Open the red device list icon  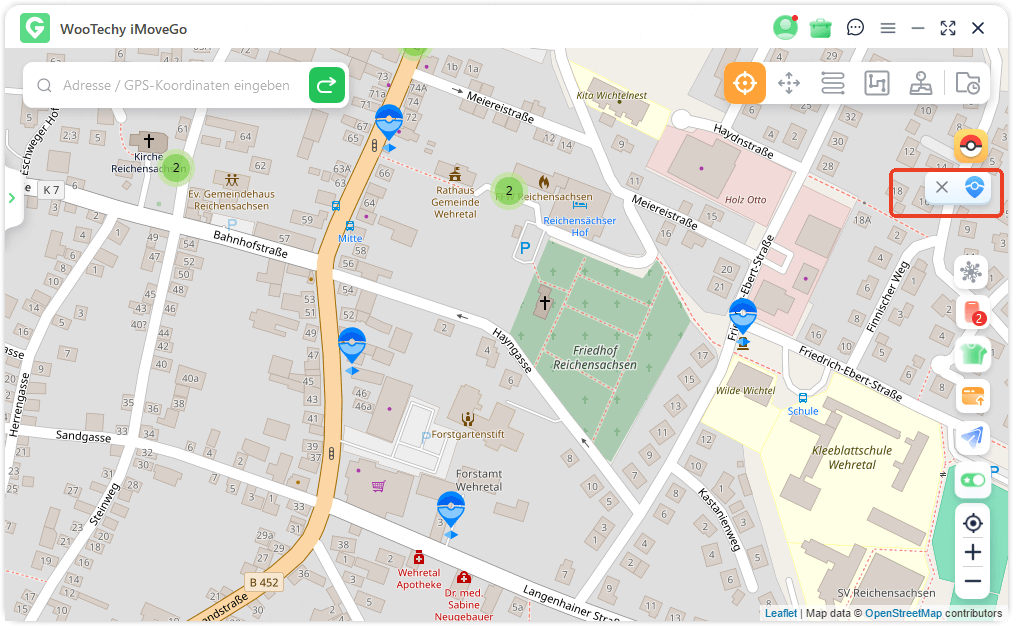971,312
